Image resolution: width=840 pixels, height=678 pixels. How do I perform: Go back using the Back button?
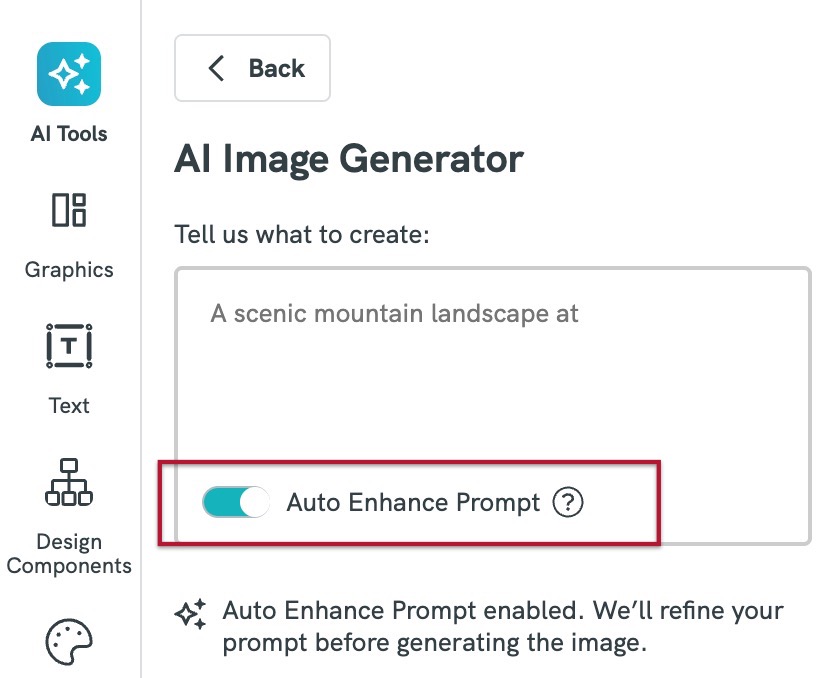pos(252,68)
